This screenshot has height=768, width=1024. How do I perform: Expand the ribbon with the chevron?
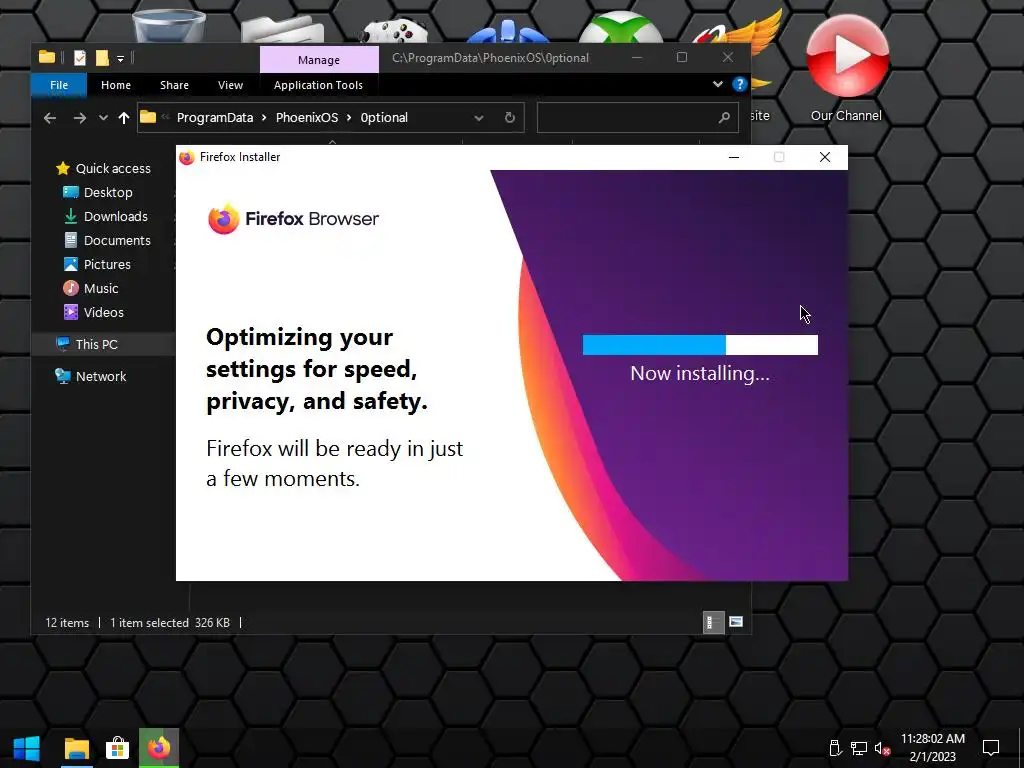coord(718,84)
